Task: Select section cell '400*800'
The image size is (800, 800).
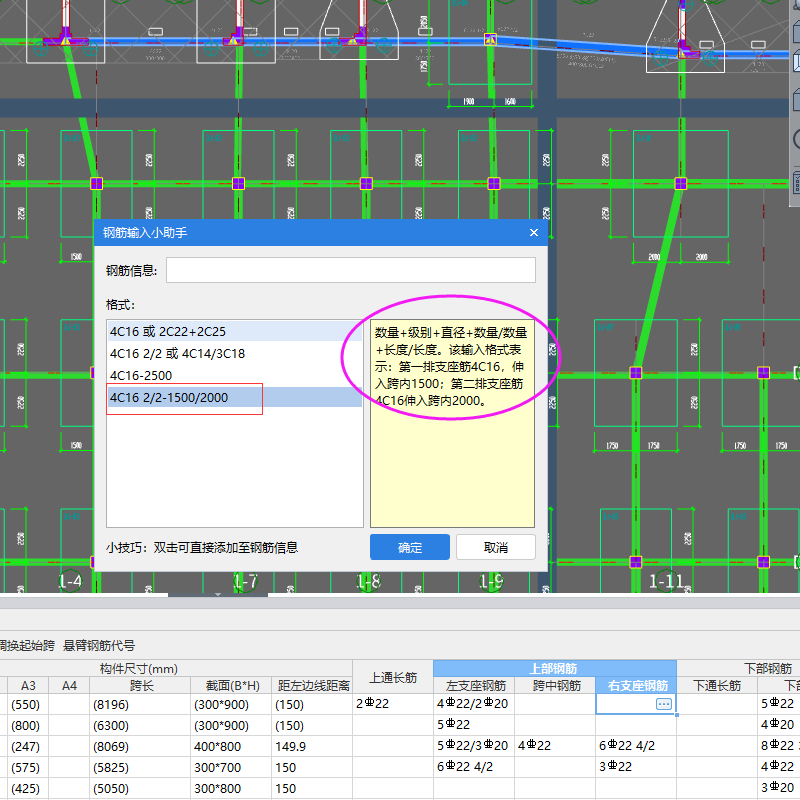Action: (231, 746)
